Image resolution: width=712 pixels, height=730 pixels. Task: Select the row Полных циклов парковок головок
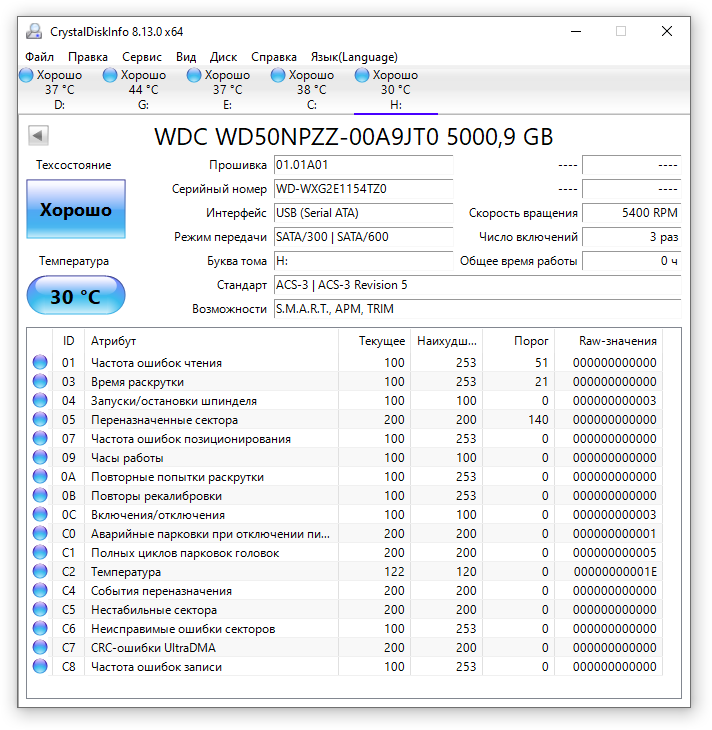[345, 552]
